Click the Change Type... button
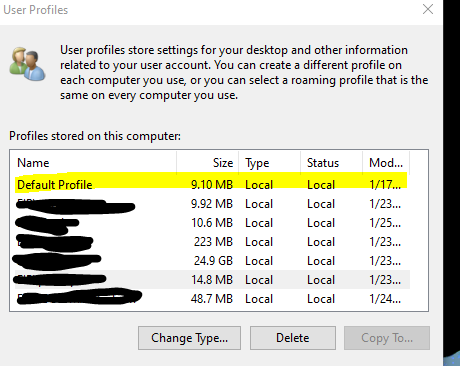The image size is (460, 366). click(189, 338)
